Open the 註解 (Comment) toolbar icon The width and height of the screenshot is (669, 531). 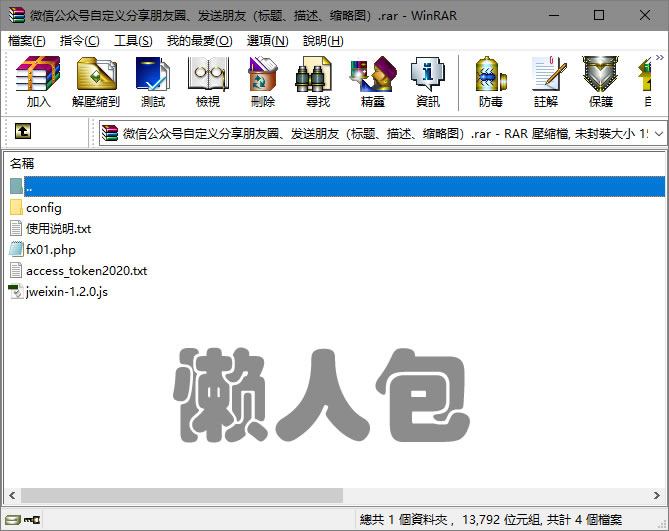(x=546, y=82)
